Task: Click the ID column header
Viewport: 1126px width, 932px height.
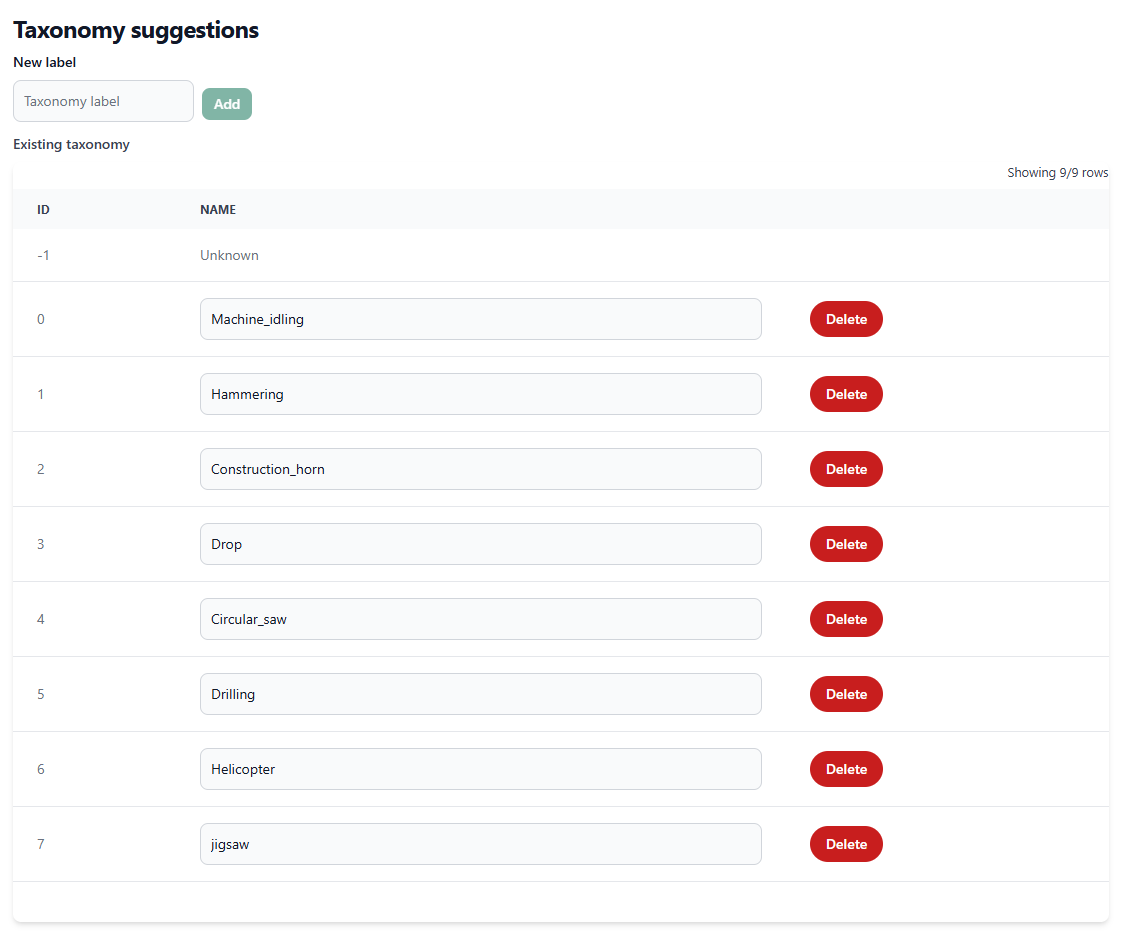Action: point(44,210)
